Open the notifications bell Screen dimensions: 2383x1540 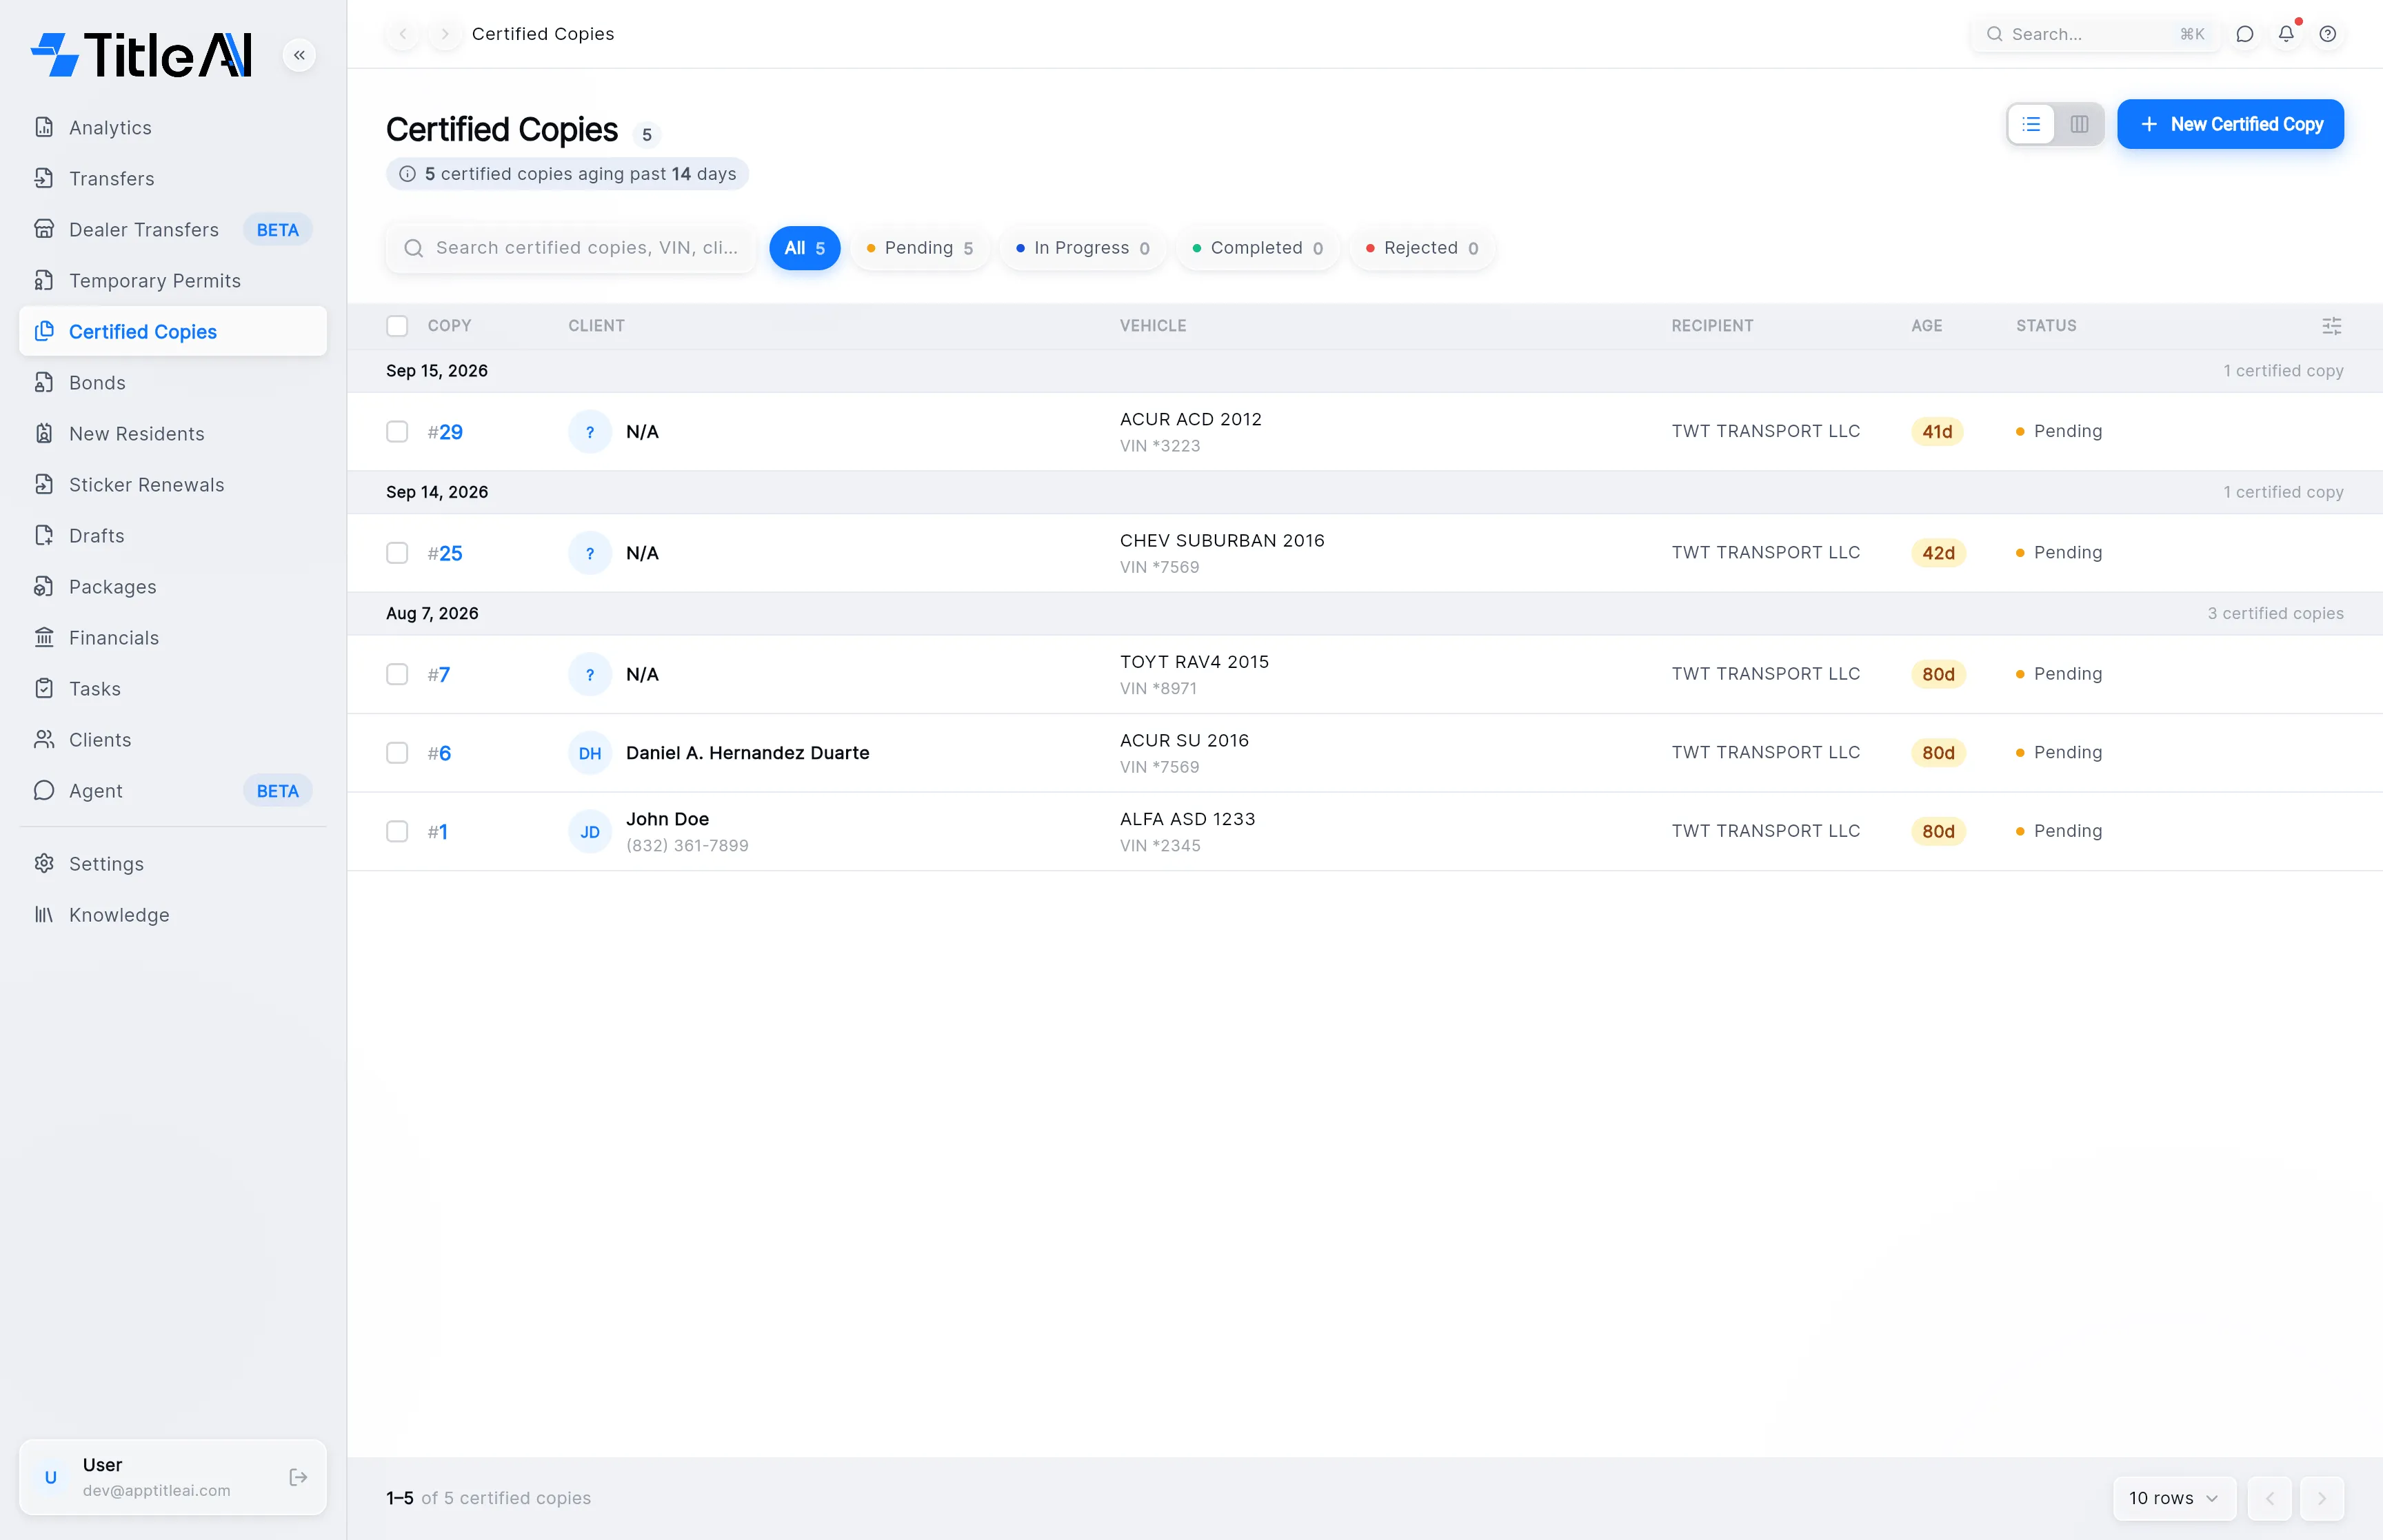pos(2287,34)
